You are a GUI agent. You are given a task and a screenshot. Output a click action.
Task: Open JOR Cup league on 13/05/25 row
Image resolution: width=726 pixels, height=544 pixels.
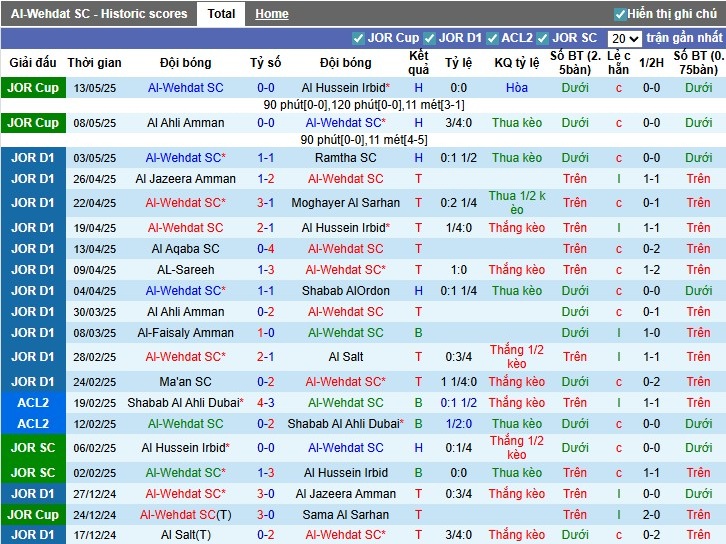[x=33, y=88]
